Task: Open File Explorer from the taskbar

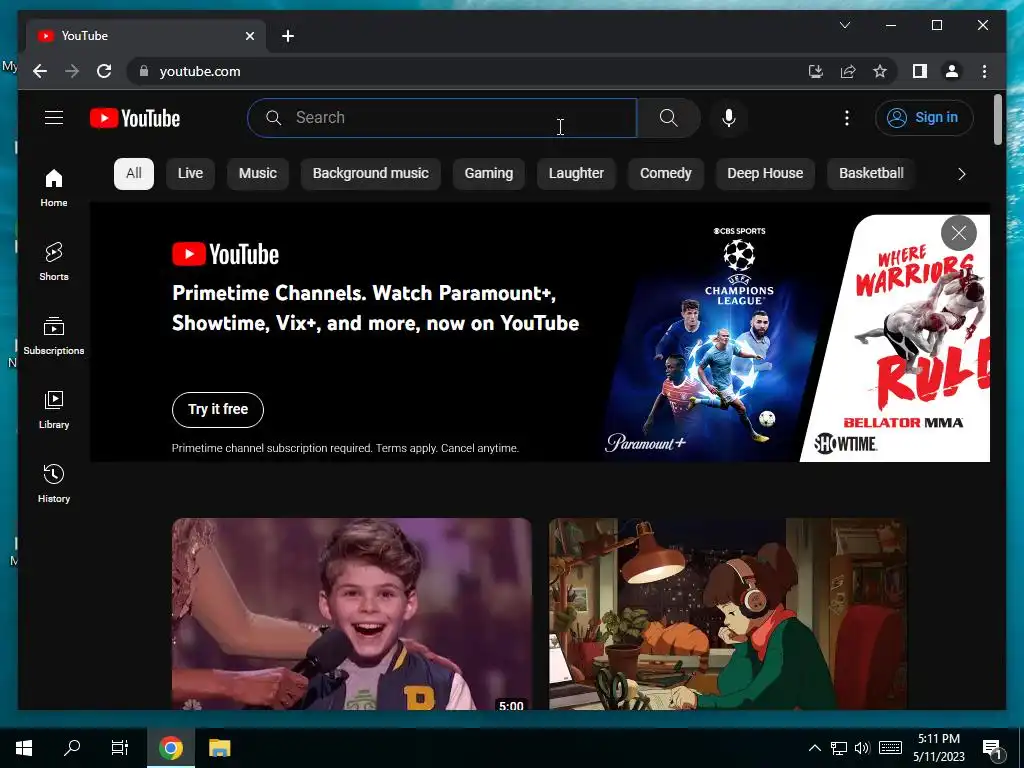Action: [x=219, y=748]
